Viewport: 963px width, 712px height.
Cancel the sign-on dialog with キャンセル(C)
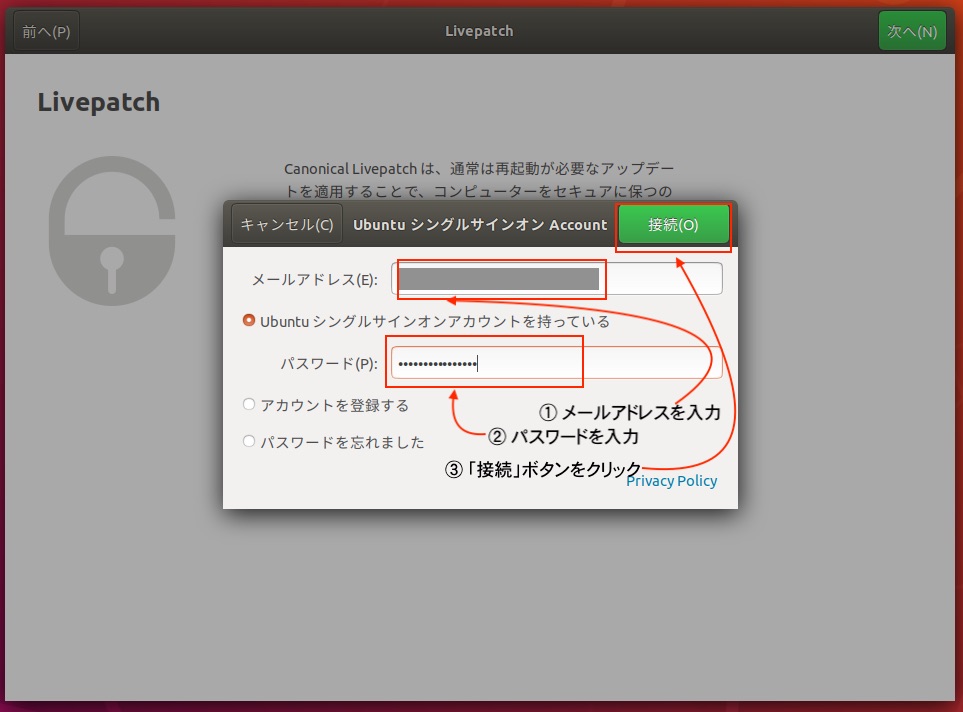click(287, 225)
